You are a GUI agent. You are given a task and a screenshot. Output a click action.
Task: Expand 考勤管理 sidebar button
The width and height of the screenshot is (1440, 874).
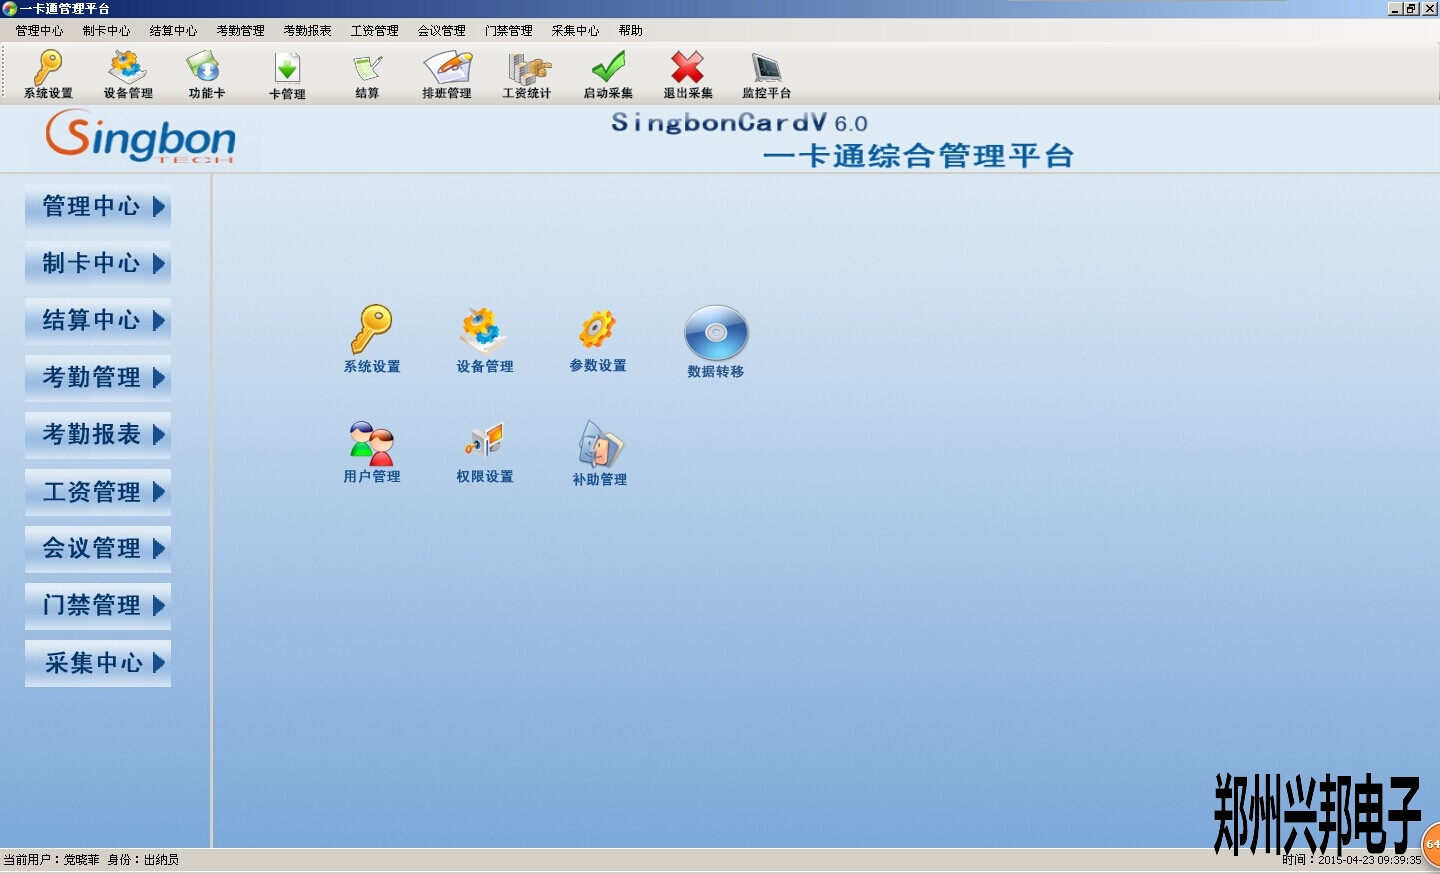click(98, 378)
